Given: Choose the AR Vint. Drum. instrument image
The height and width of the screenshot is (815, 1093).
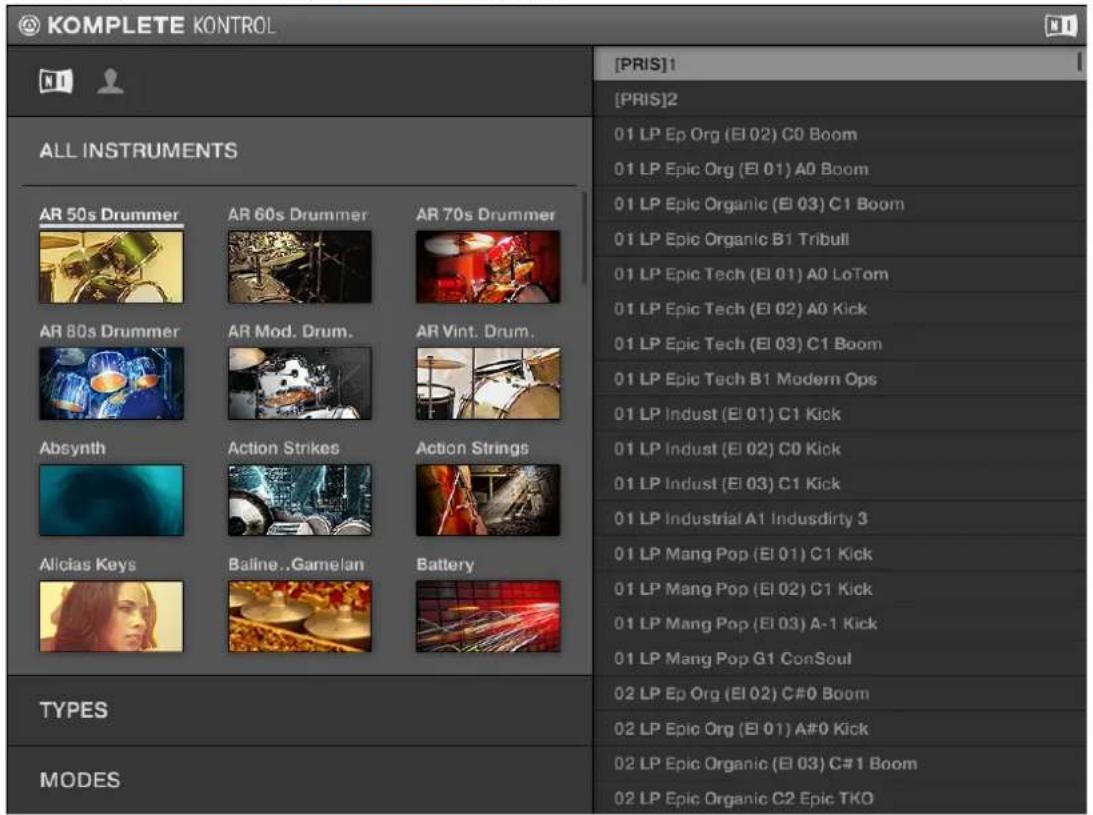Looking at the screenshot, I should 488,383.
